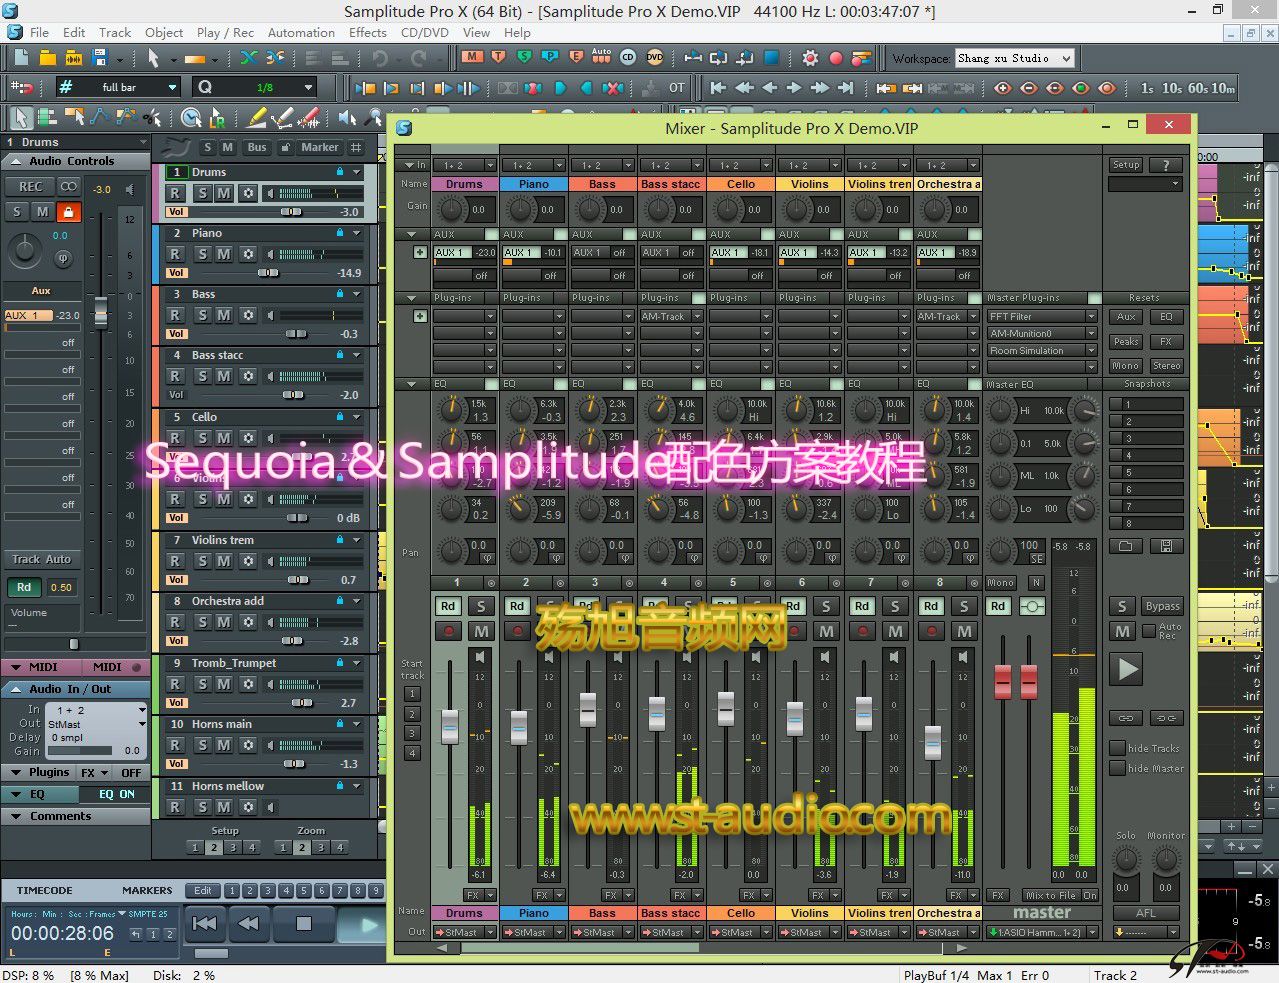The height and width of the screenshot is (983, 1279).
Task: Expand the MIDI section in track editor
Action: pos(17,667)
